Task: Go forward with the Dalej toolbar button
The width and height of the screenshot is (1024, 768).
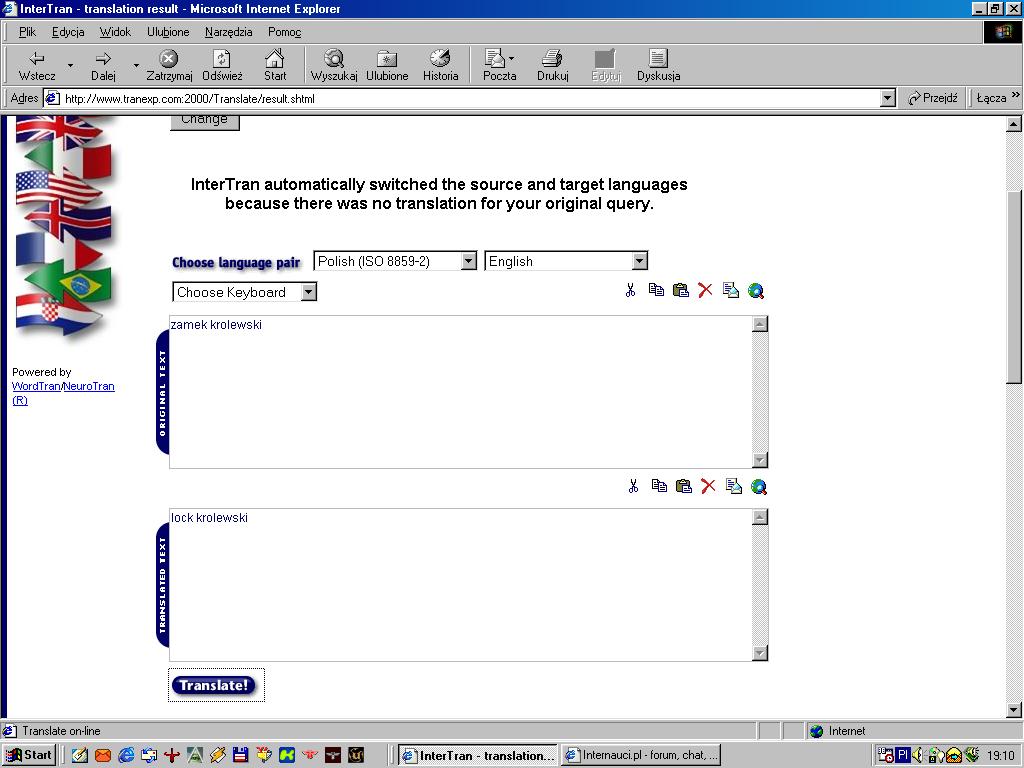Action: coord(103,65)
